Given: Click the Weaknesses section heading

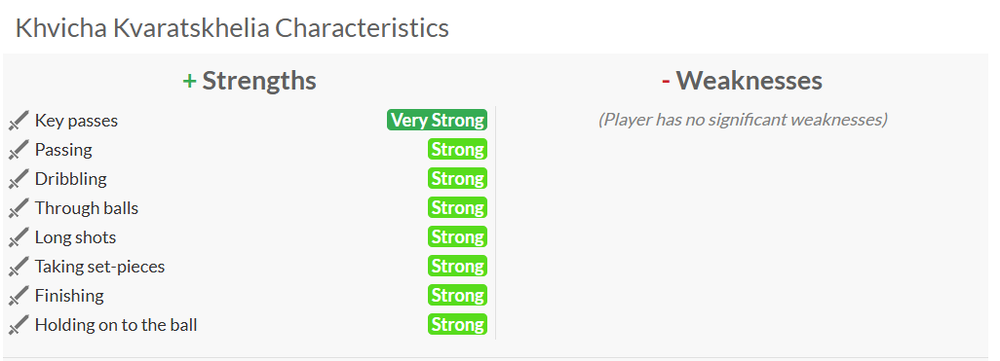Looking at the screenshot, I should click(x=742, y=80).
